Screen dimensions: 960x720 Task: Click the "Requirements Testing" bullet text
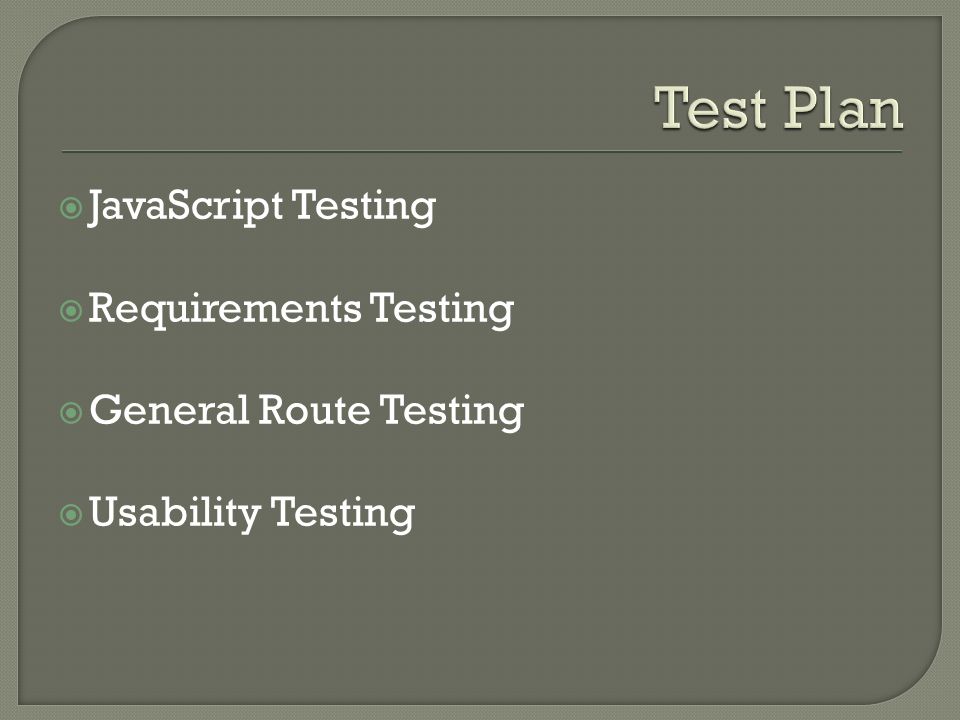tap(301, 310)
